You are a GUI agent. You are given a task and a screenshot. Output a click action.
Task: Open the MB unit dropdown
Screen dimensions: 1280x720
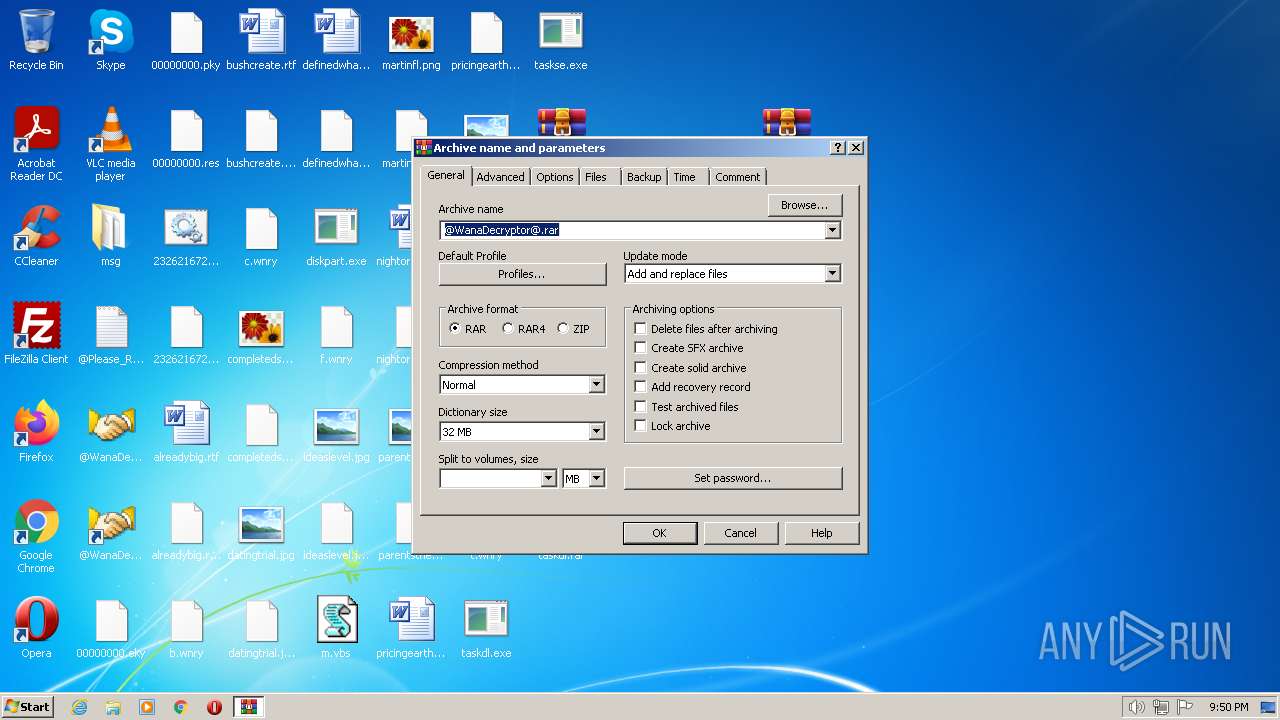tap(596, 479)
